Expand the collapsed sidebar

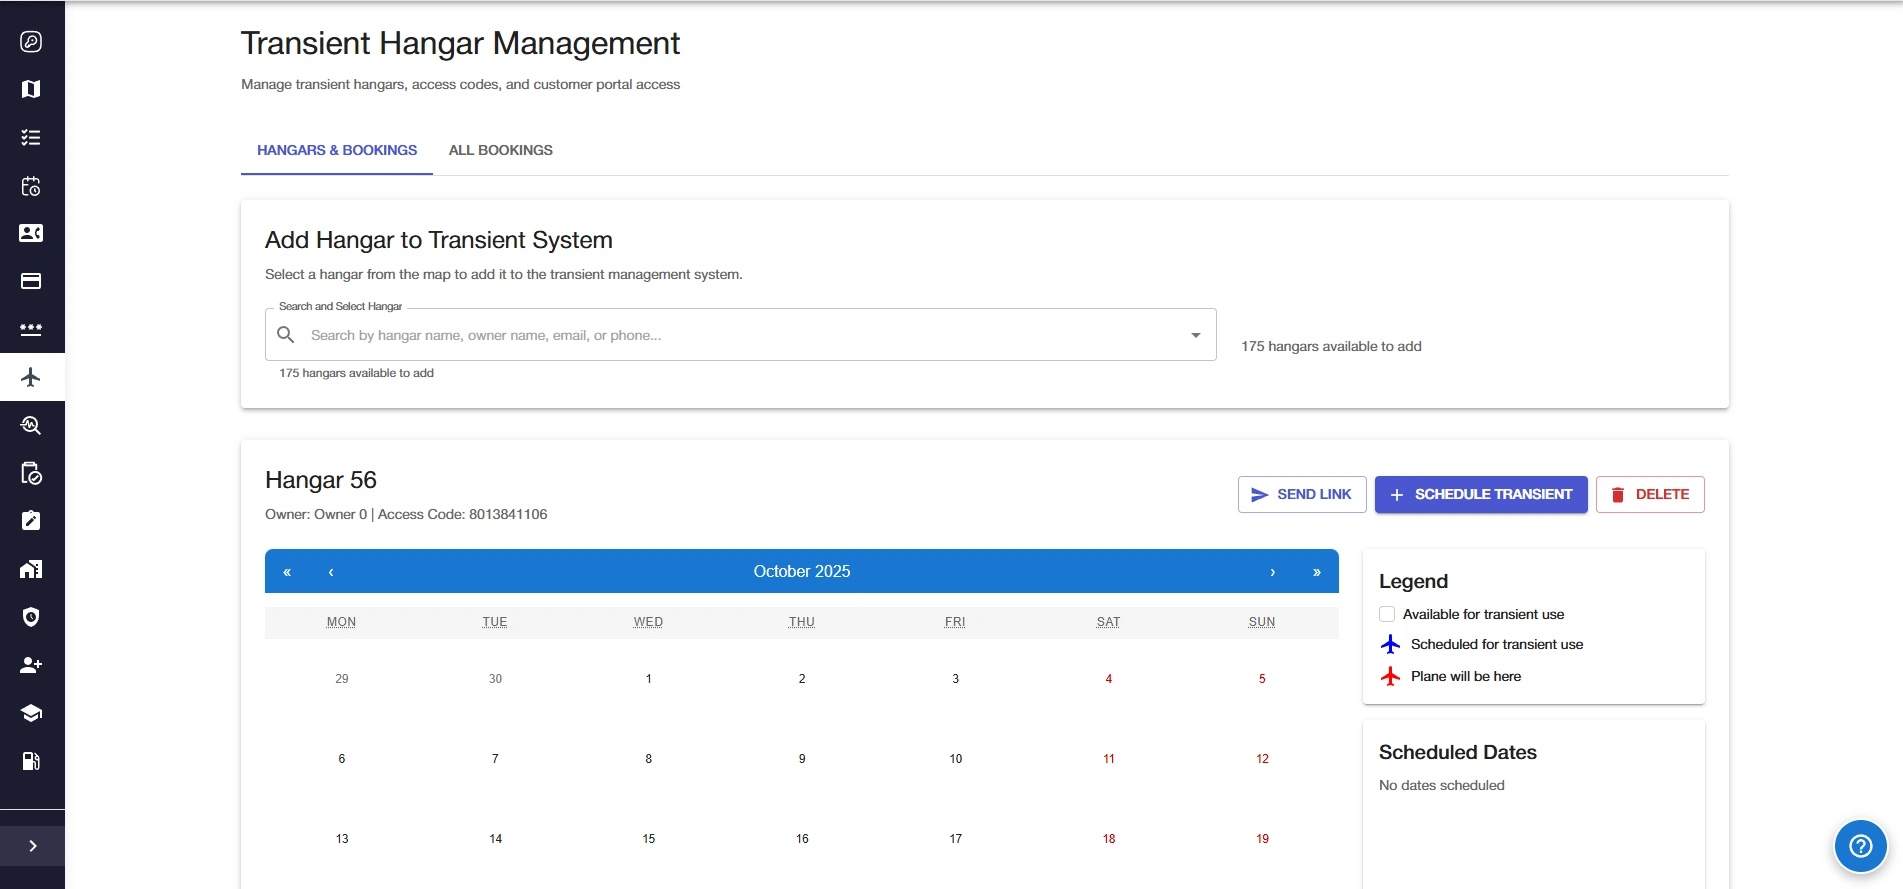32,846
